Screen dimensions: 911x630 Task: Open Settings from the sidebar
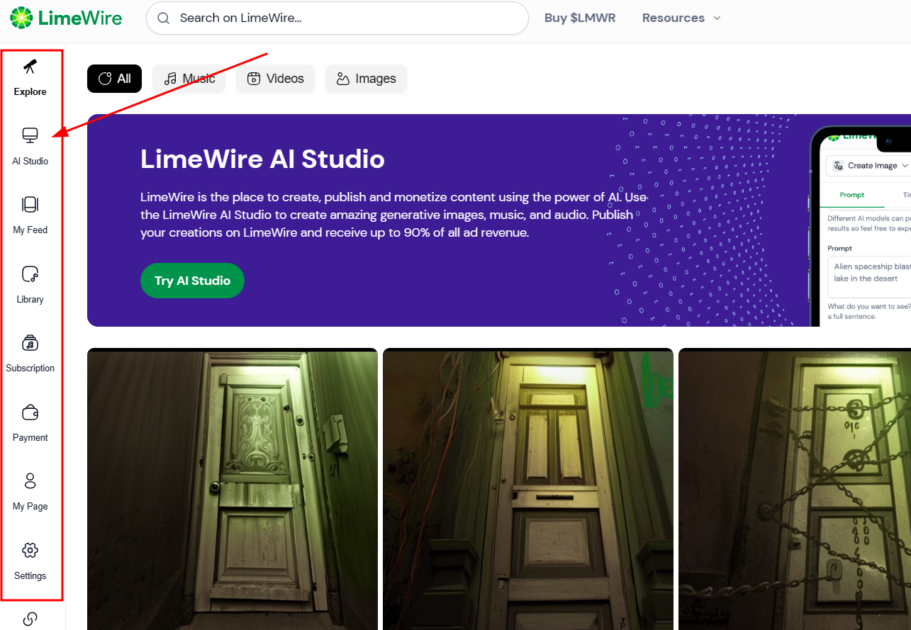click(30, 560)
